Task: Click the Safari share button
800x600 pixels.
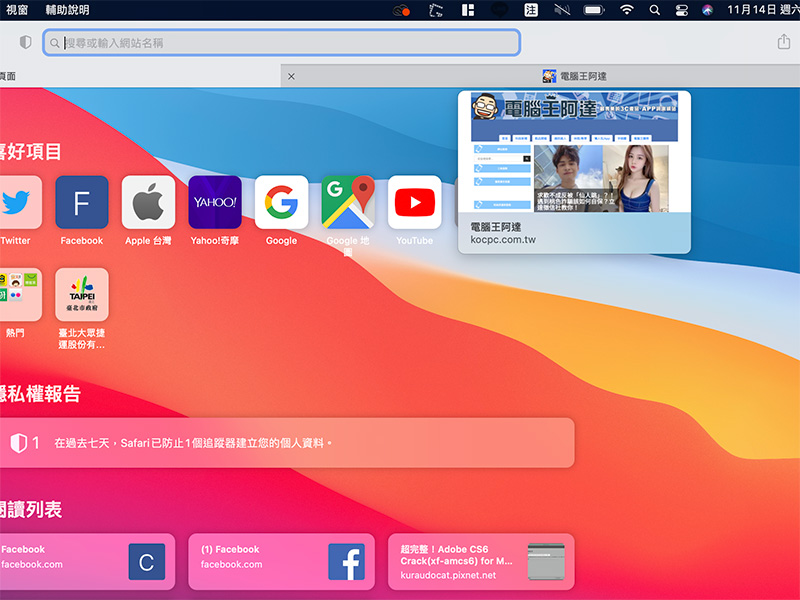Action: point(783,43)
